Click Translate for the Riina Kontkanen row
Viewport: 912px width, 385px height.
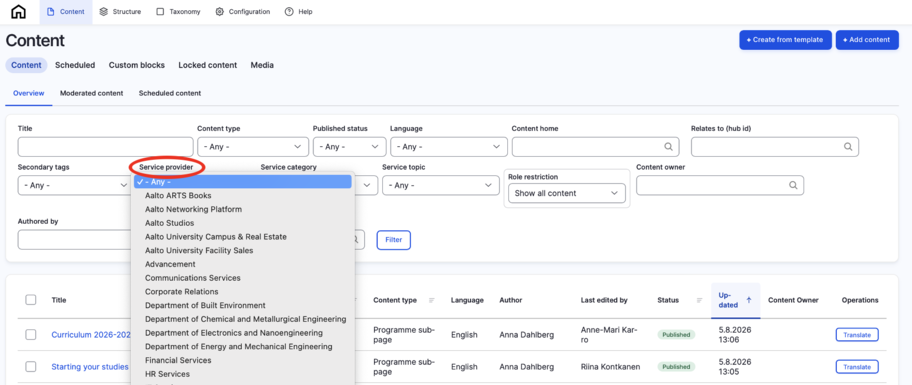click(857, 367)
